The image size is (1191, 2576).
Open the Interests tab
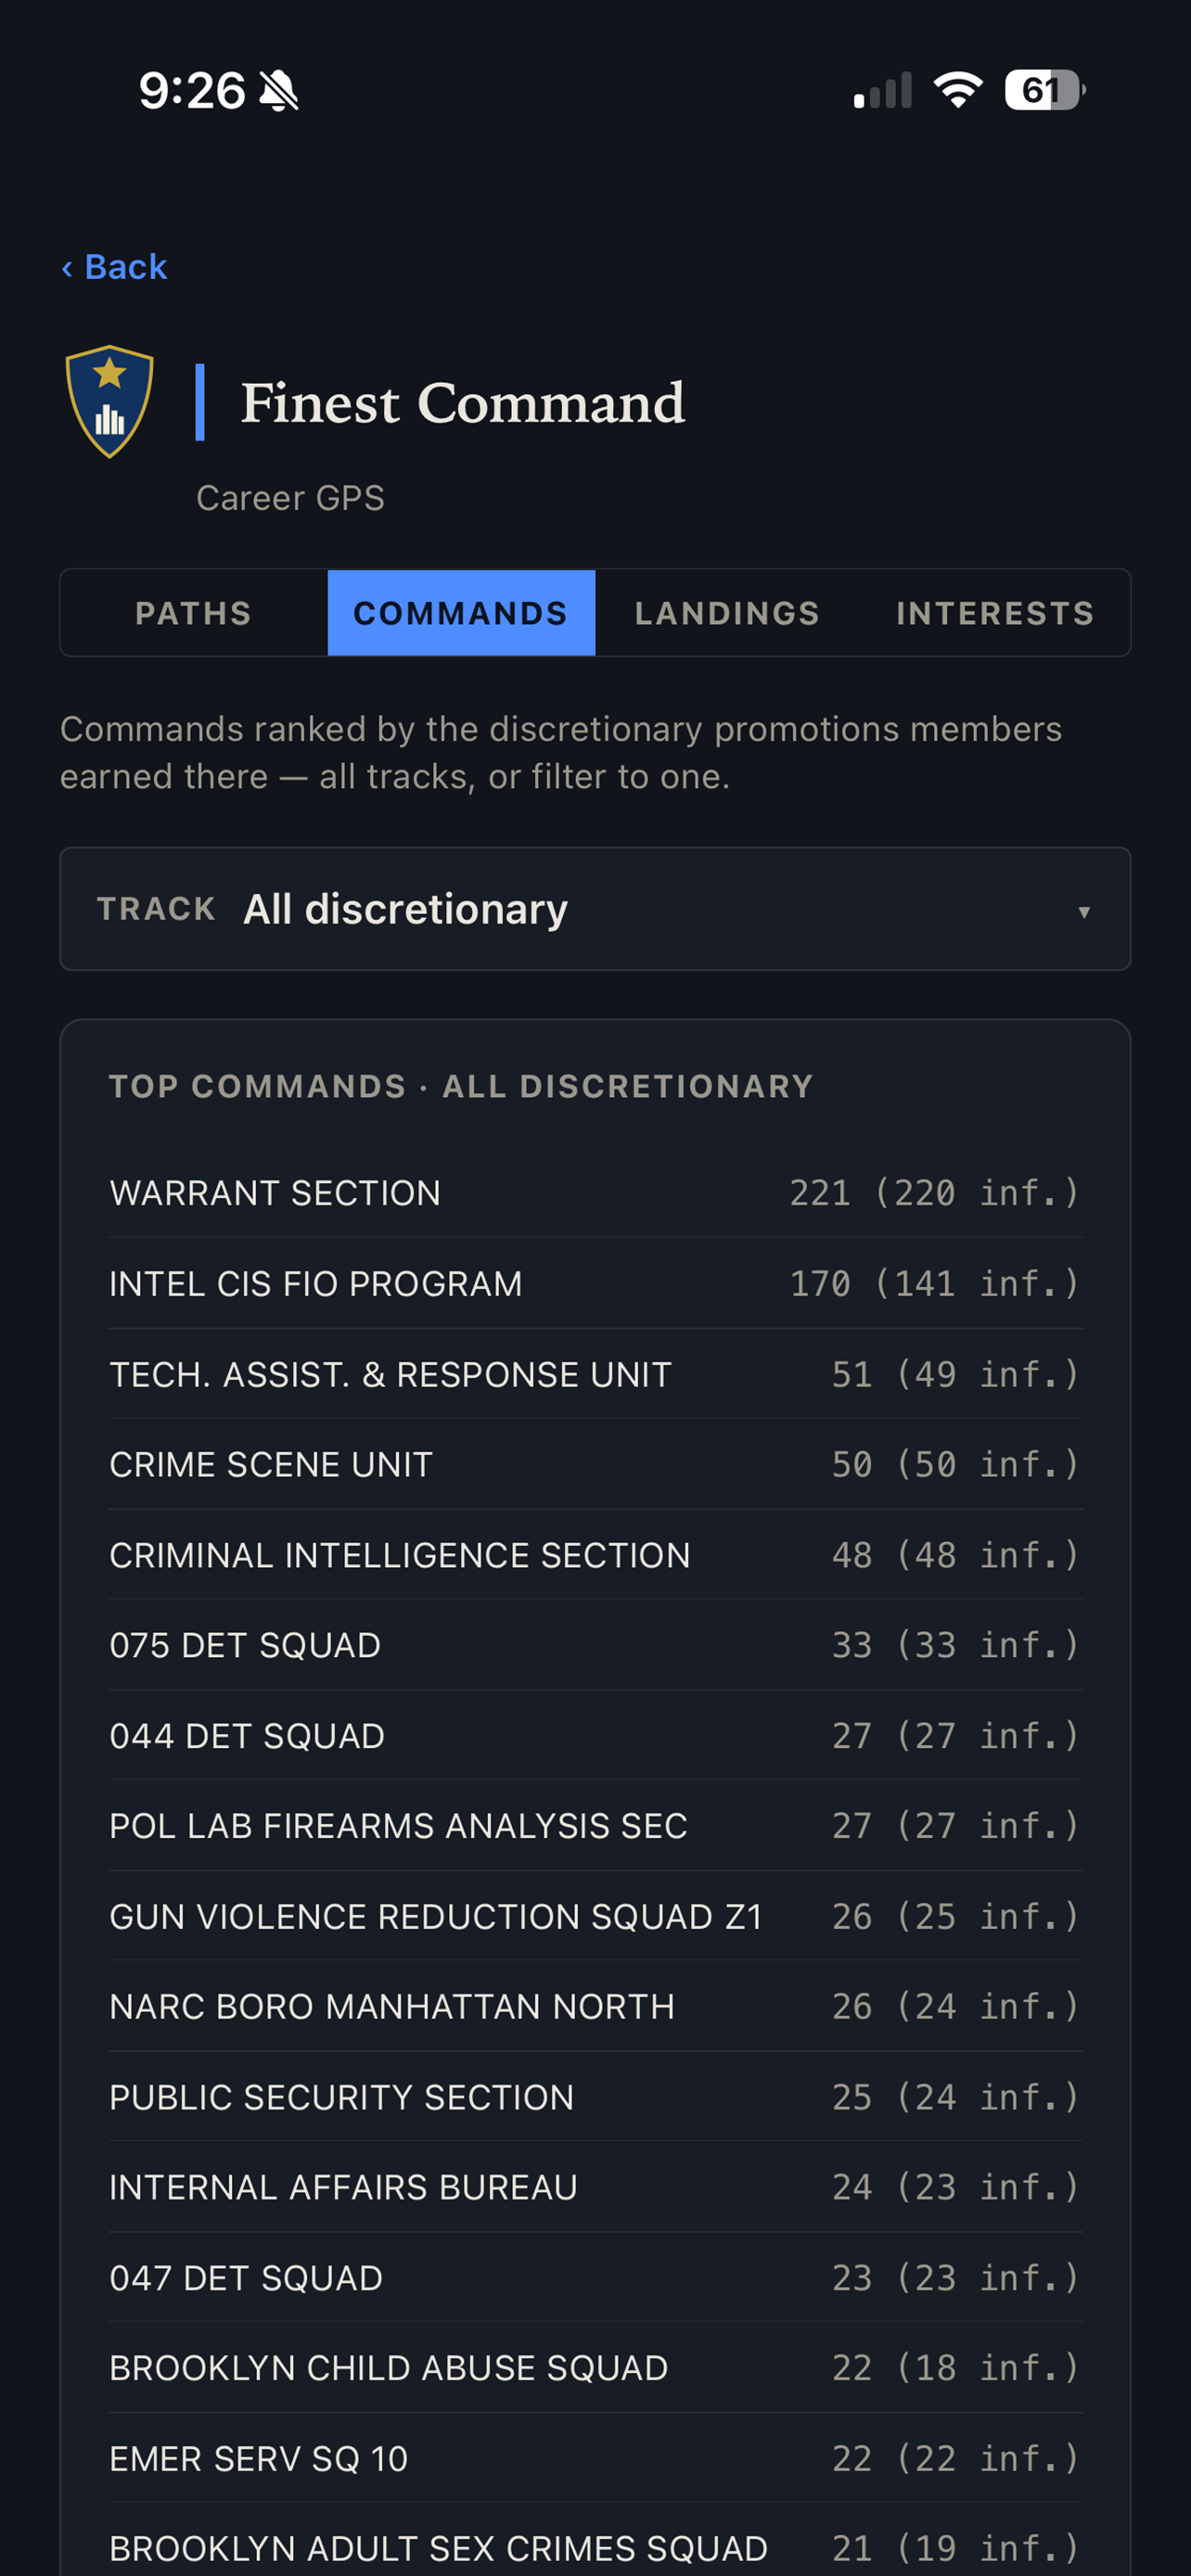click(x=995, y=613)
